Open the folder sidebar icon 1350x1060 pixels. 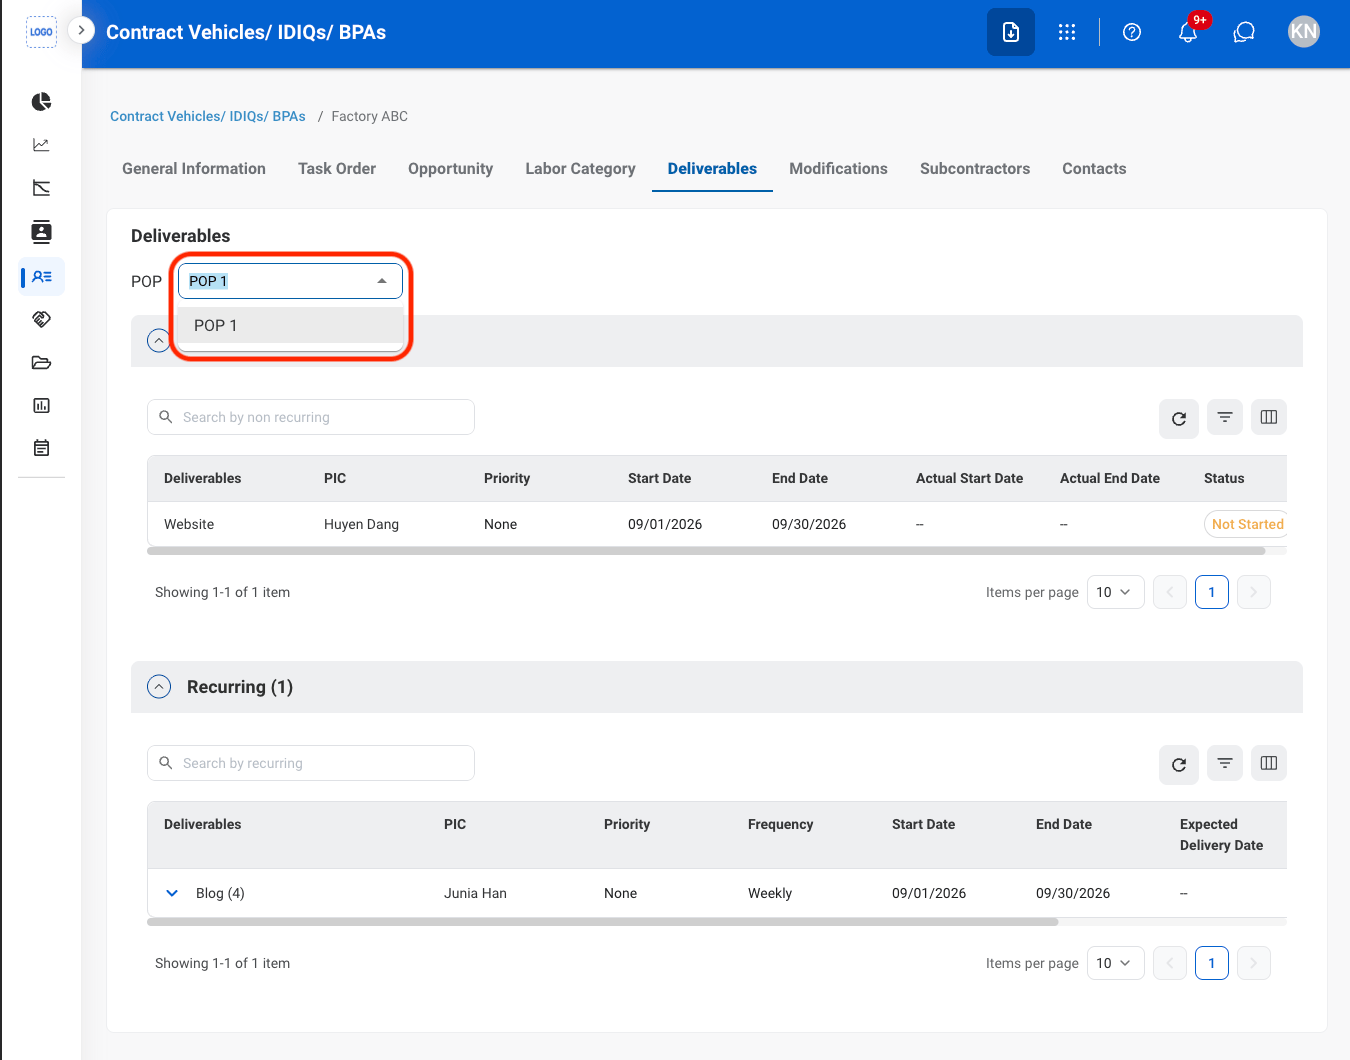[41, 362]
